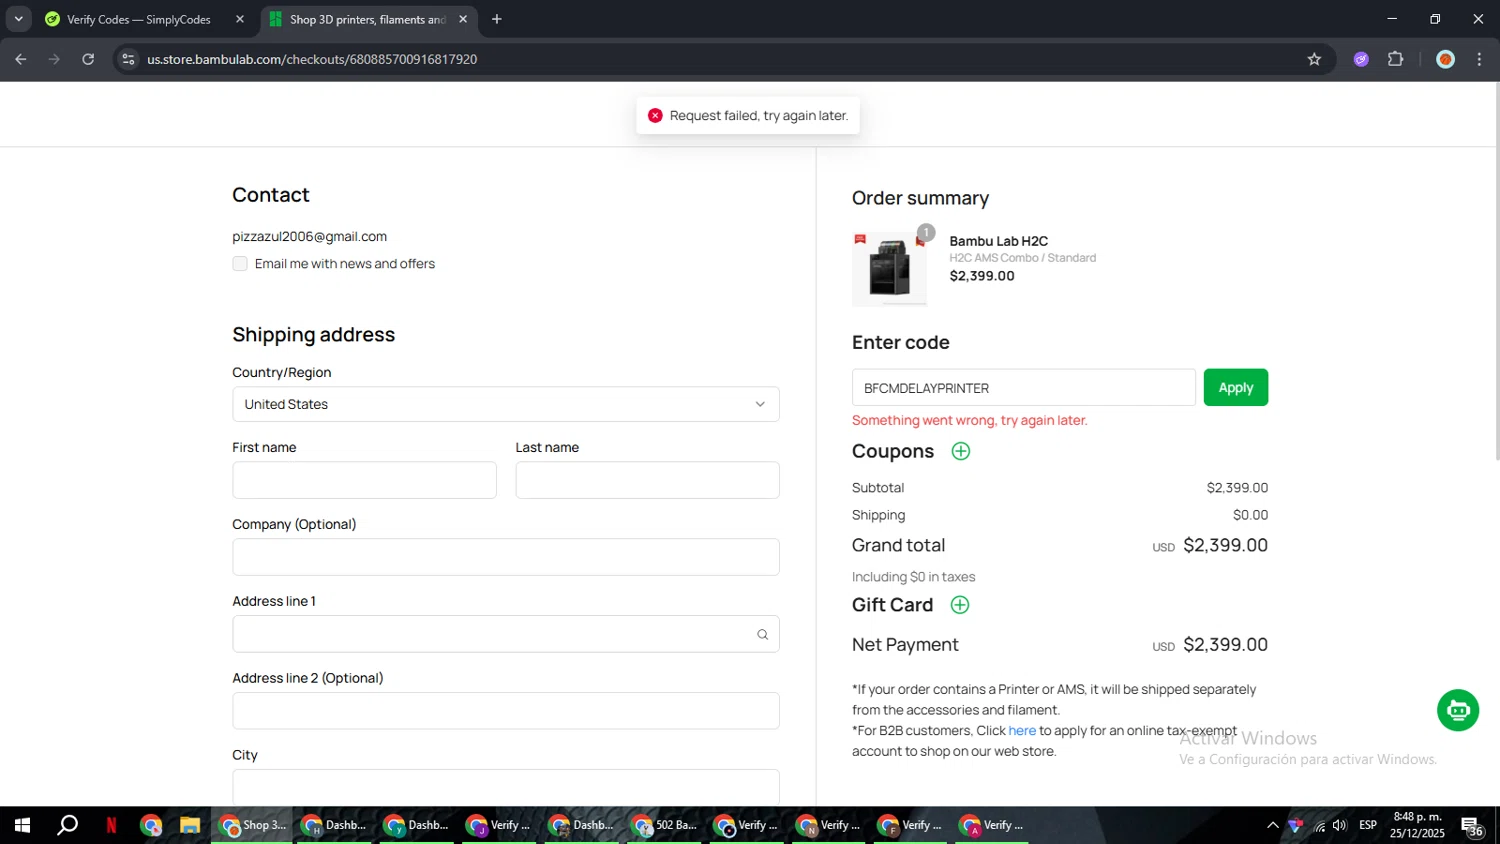Click the colorful tray app icon
Image resolution: width=1500 pixels, height=844 pixels.
pos(1295,825)
